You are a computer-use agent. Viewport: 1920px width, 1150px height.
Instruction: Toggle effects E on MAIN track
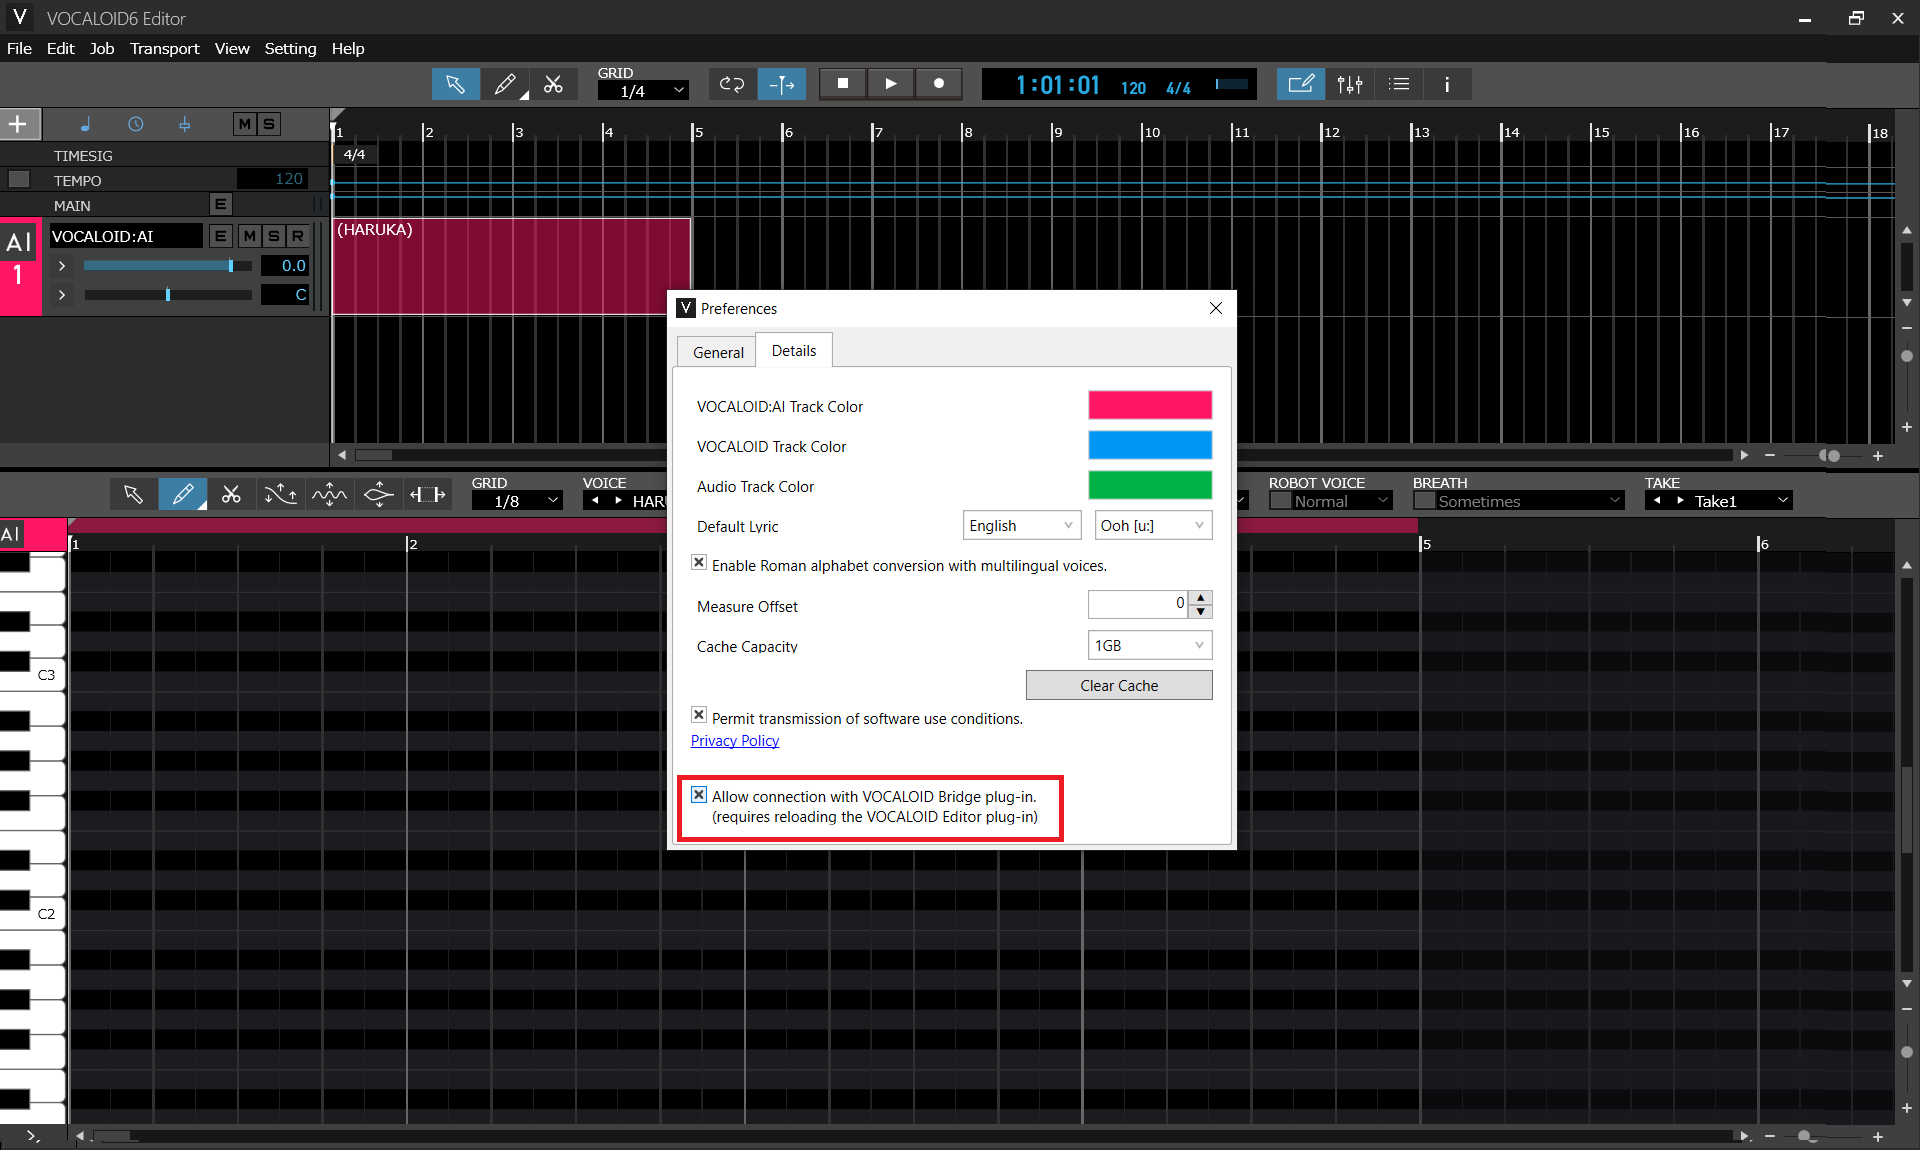click(x=221, y=205)
